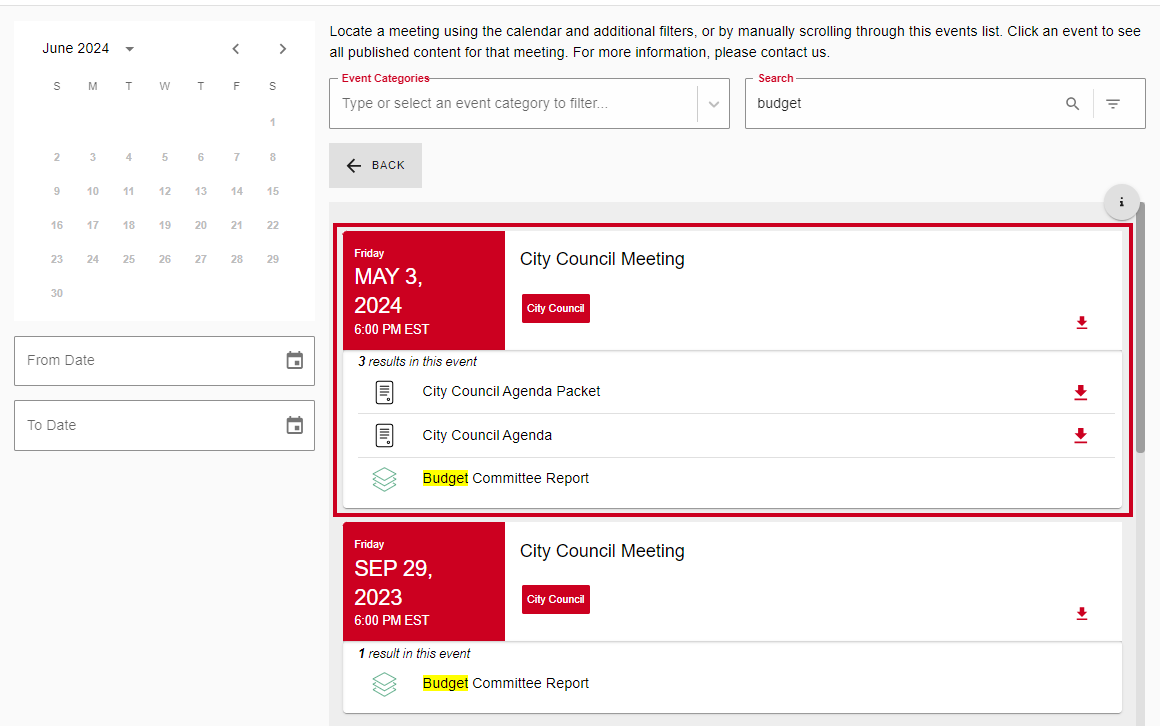Viewport: 1160px width, 726px height.
Task: Open Budget Committee Report under May 3 meeting
Action: (505, 478)
